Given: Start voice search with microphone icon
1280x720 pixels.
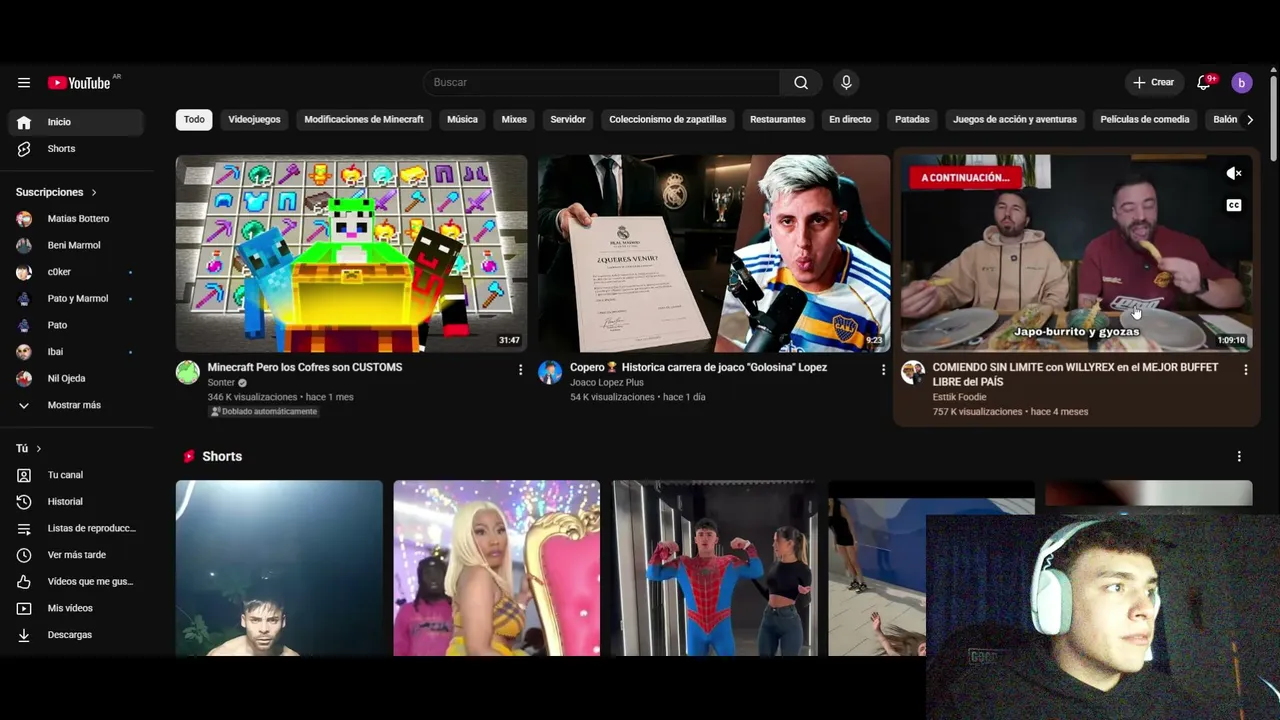Looking at the screenshot, I should 846,83.
